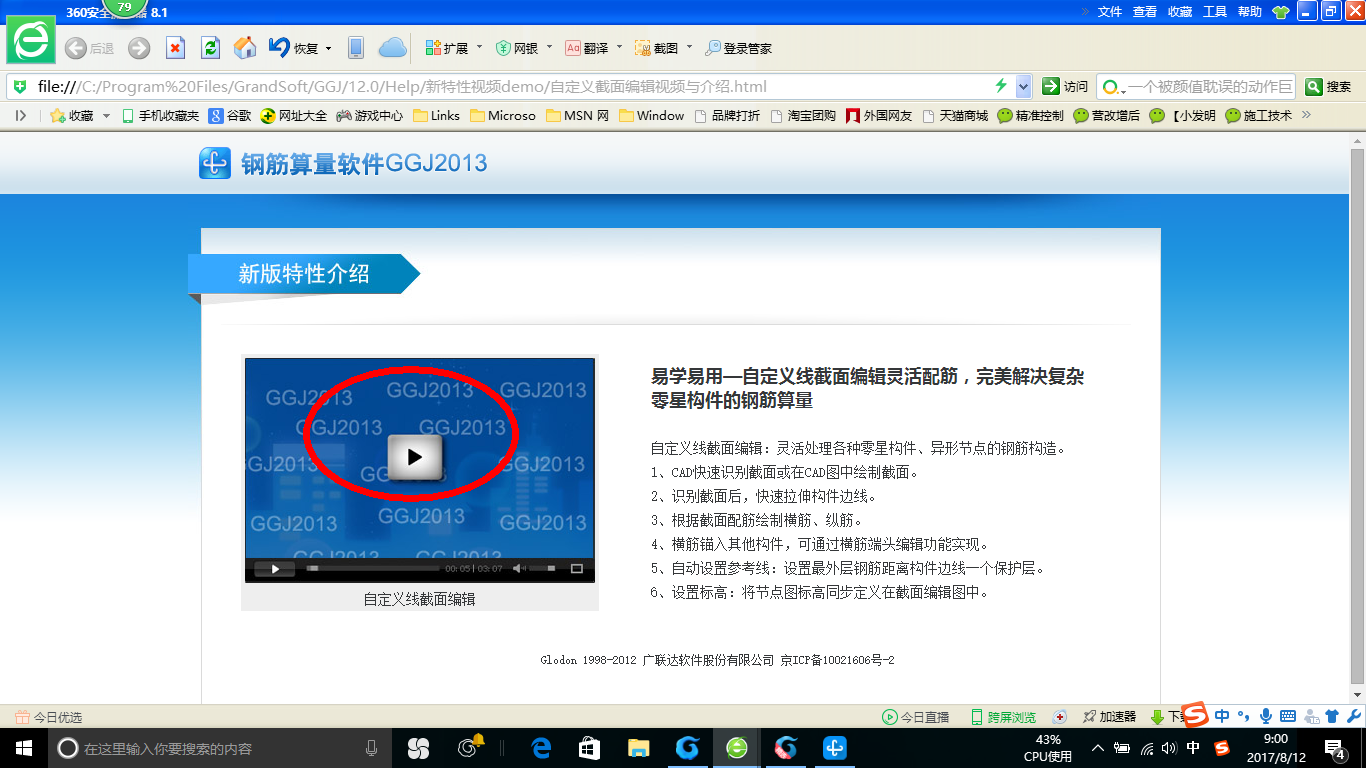1366x768 pixels.
Task: Mute the video speaker icon
Action: coord(519,569)
